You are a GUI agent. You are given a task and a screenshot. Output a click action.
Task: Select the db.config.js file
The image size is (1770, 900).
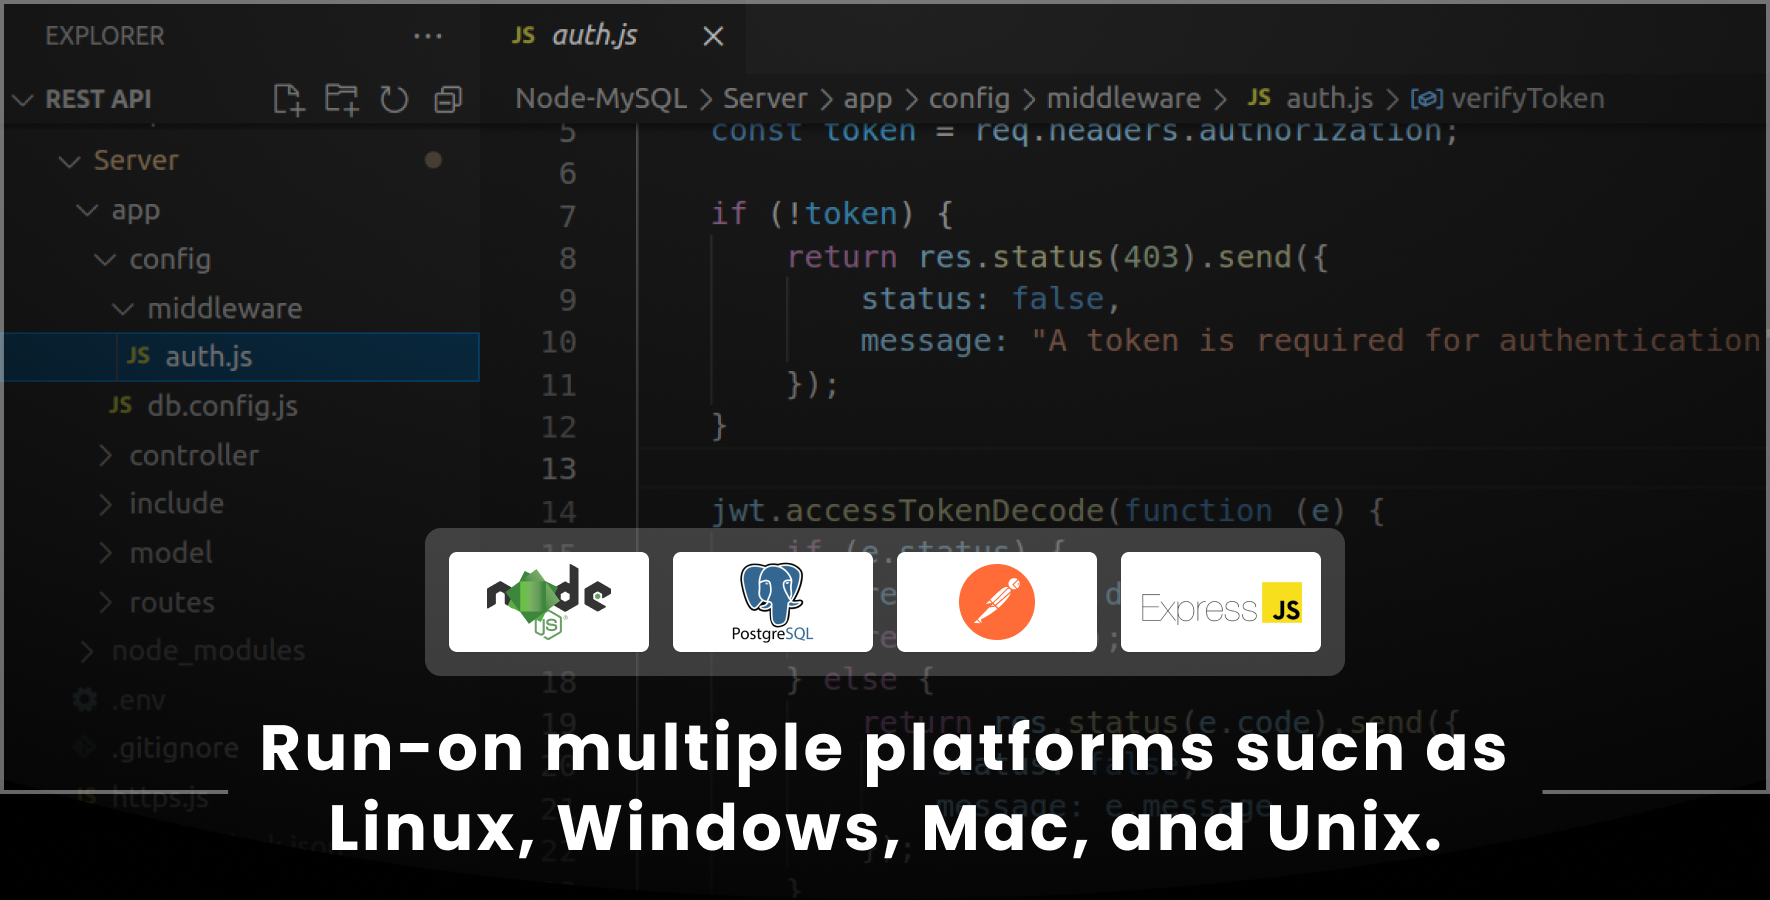point(222,406)
